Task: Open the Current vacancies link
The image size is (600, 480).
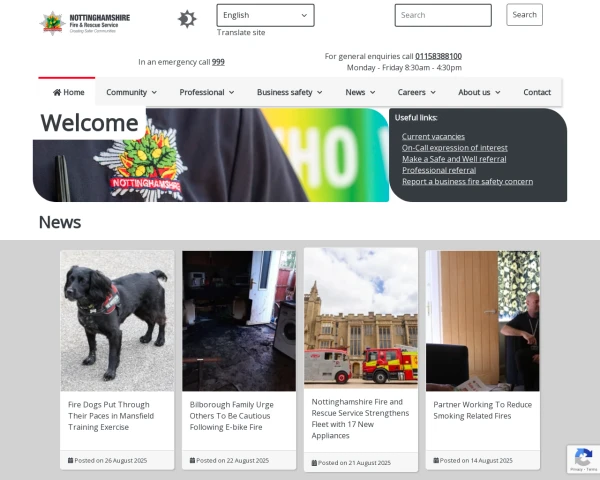Action: (433, 137)
